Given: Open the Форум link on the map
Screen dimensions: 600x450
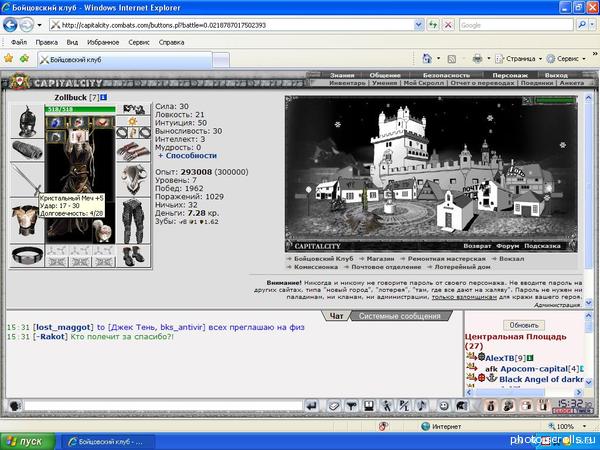Looking at the screenshot, I should pyautogui.click(x=507, y=246).
